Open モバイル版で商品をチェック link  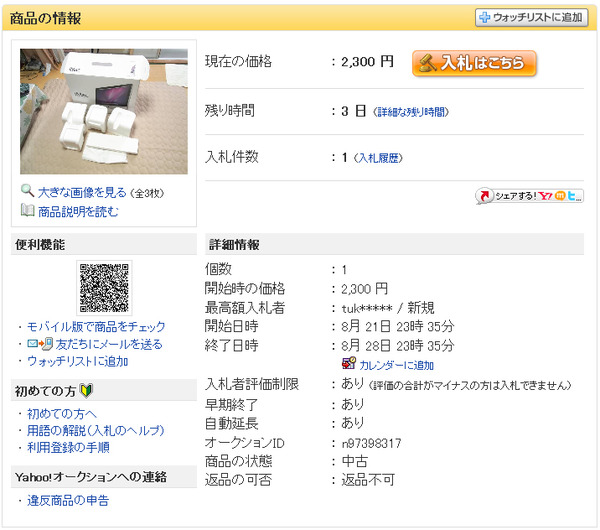[96, 327]
